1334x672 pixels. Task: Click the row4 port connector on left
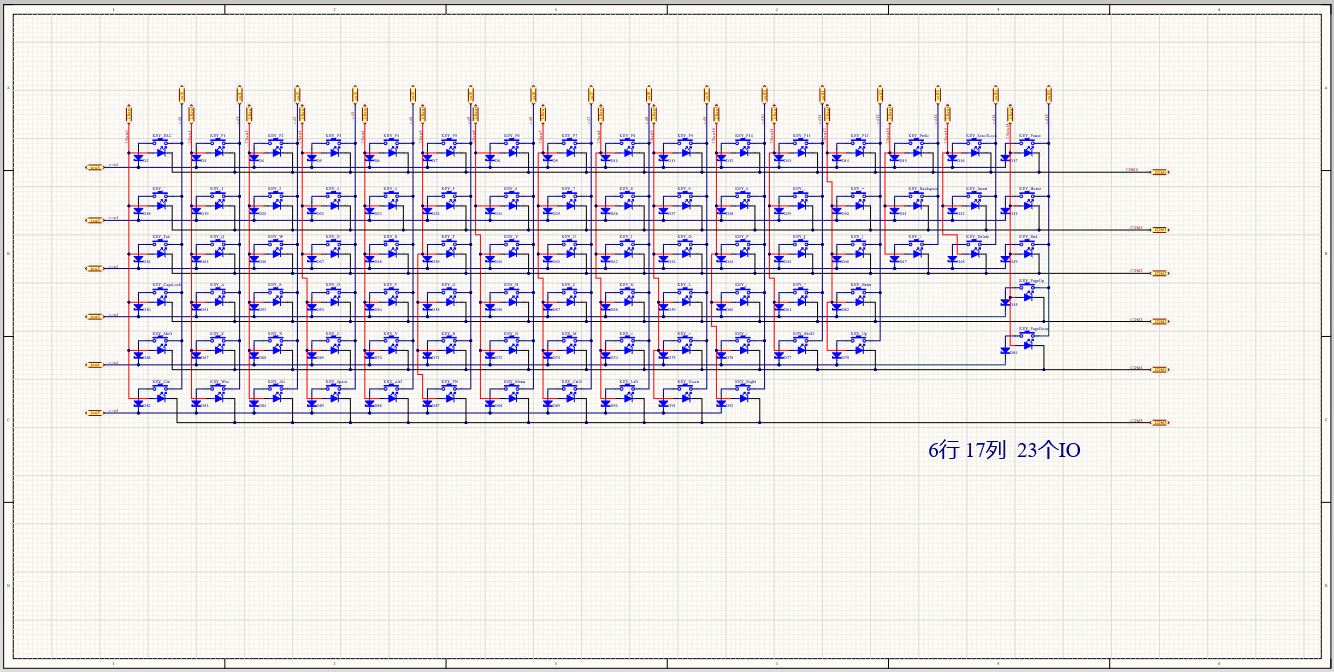click(95, 365)
